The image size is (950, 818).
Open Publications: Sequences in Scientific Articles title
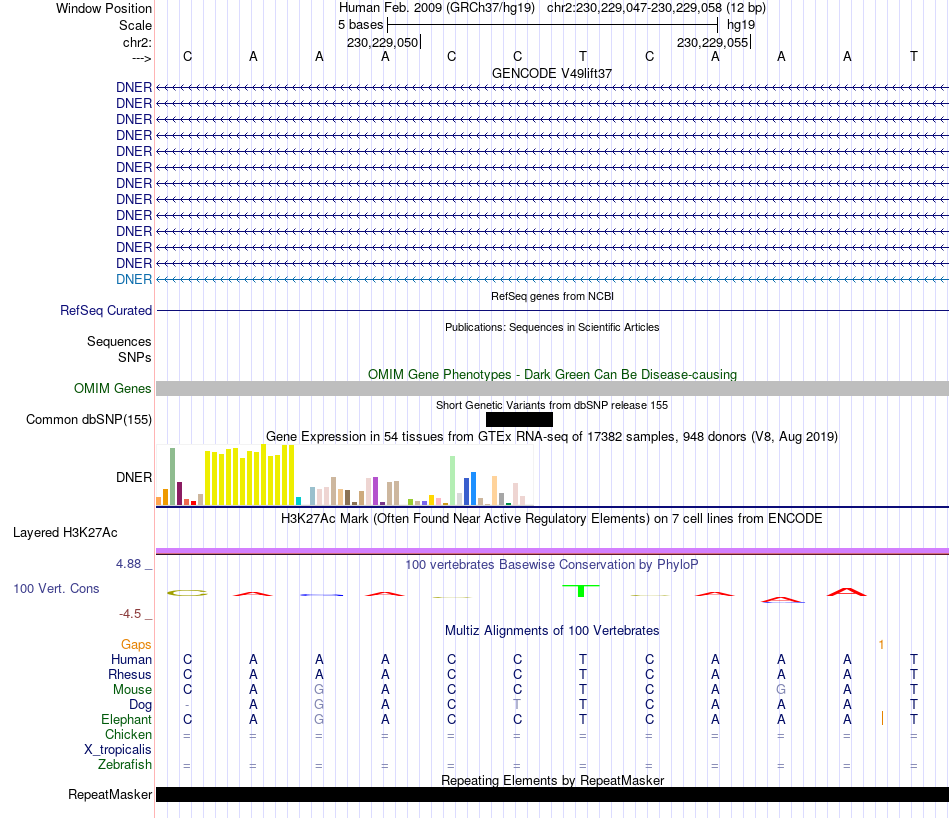(x=552, y=327)
